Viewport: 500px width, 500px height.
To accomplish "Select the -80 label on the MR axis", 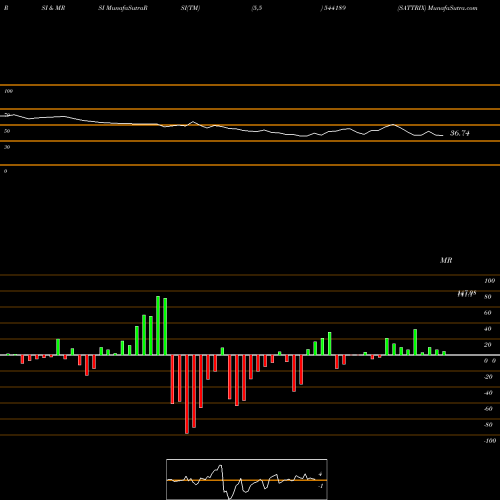I will (488, 425).
